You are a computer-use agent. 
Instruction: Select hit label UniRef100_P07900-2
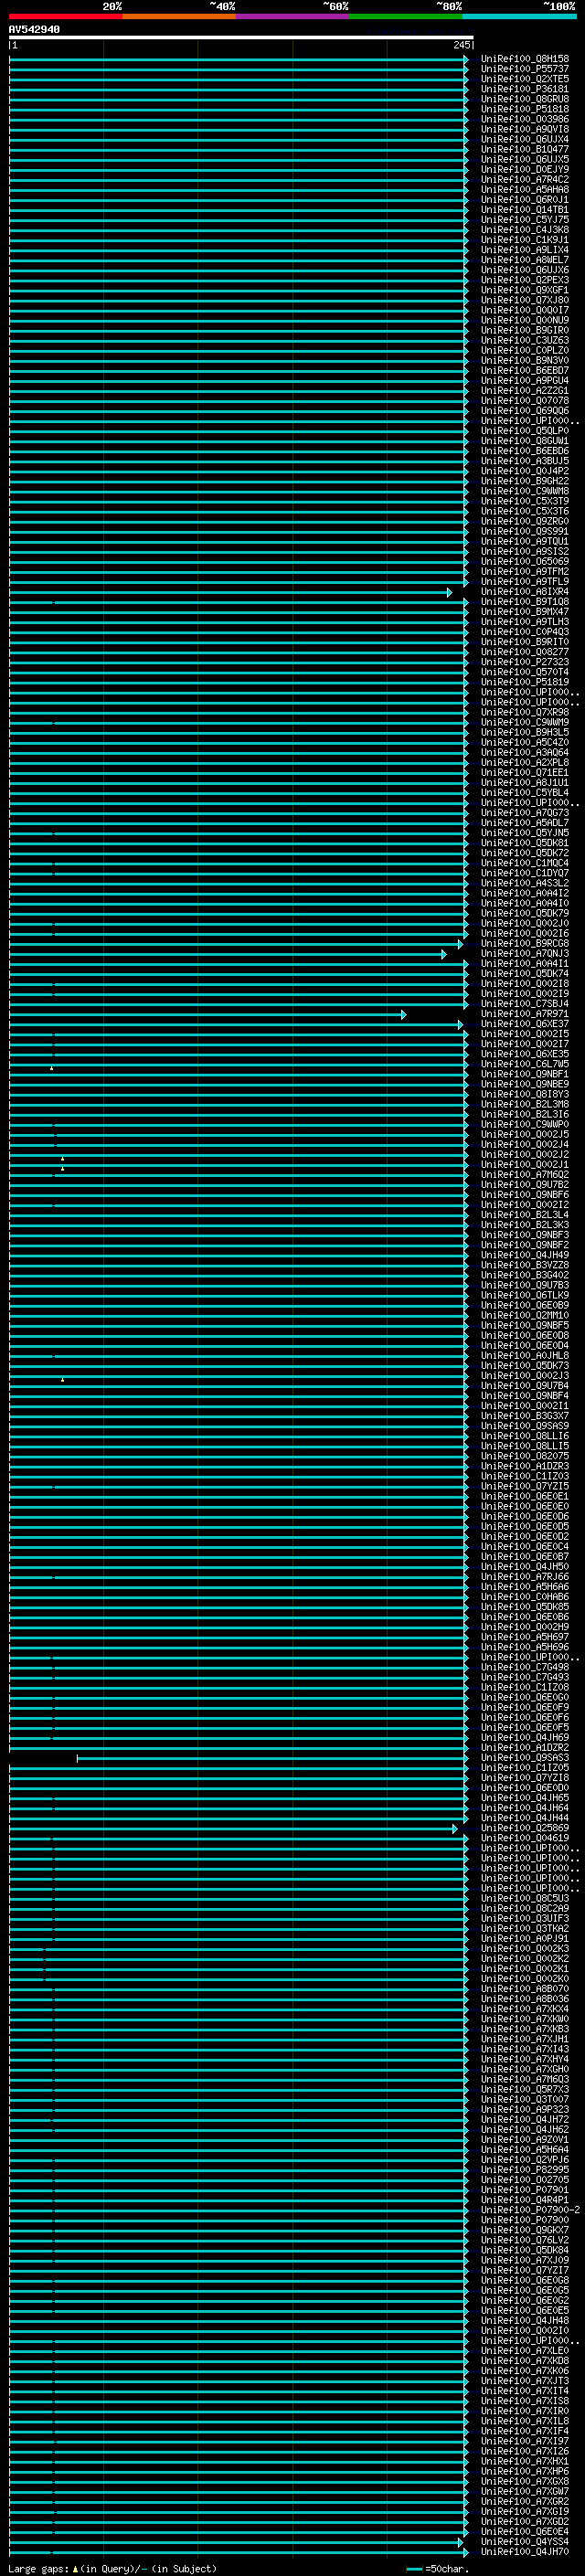pos(530,2211)
